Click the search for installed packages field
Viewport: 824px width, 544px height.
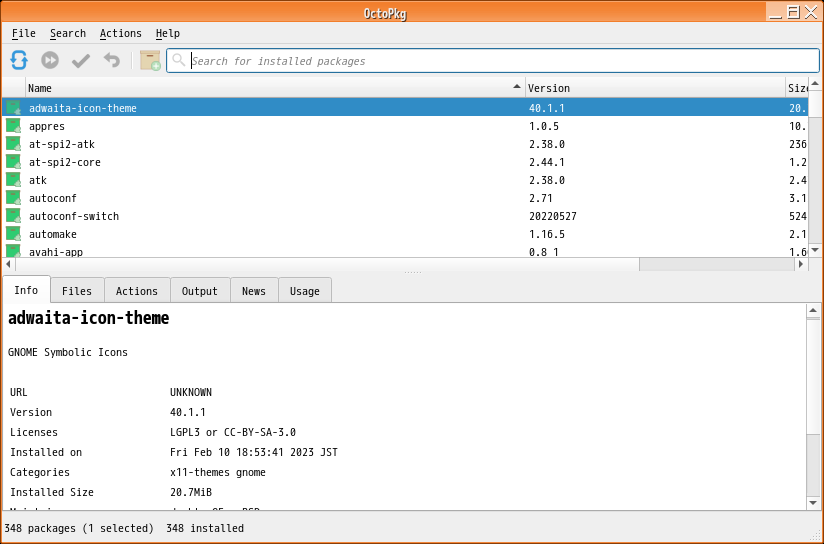pos(493,61)
